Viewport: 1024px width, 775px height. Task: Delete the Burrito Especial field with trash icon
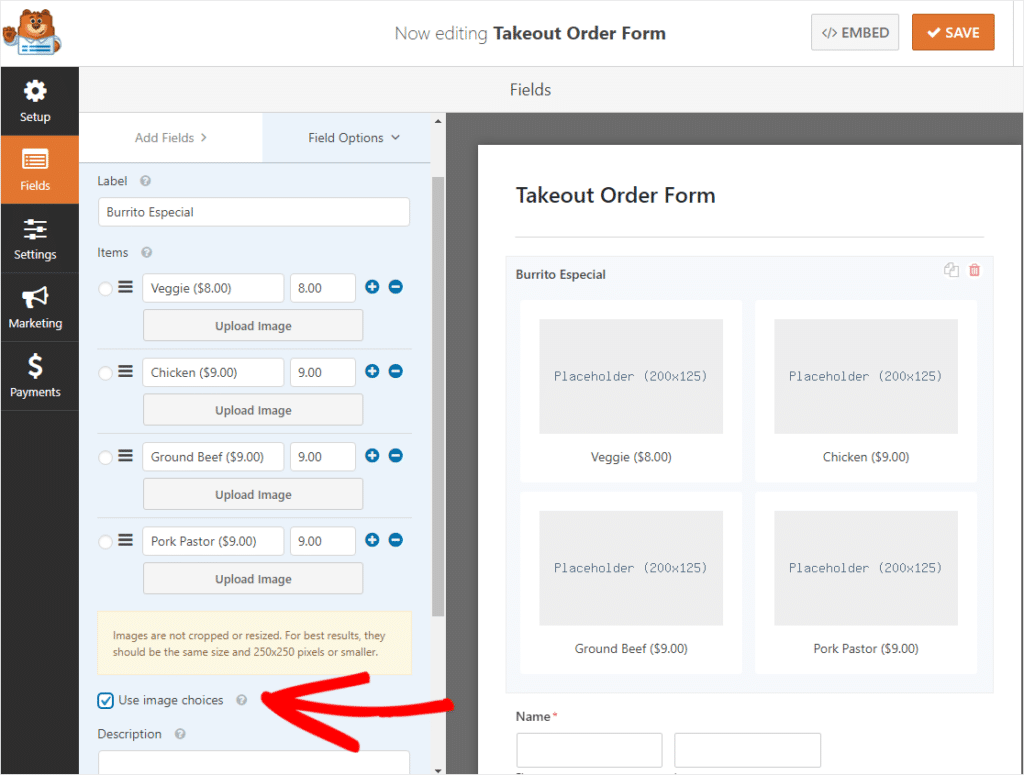[975, 270]
